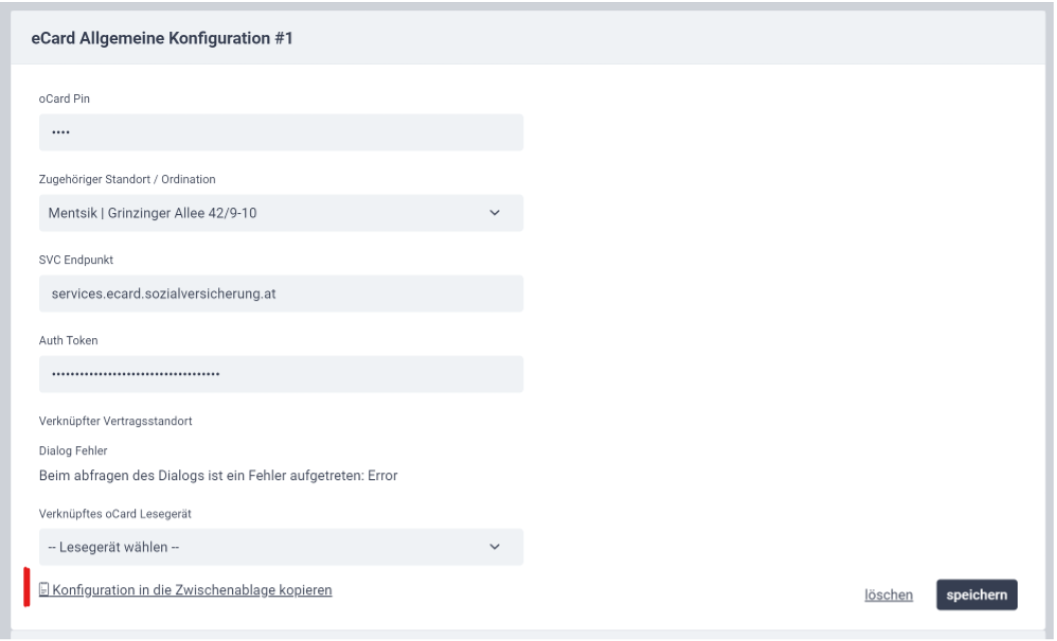Viewport: 1057px width, 641px height.
Task: Click the clipboard icon before Konfiguration link
Action: coord(44,590)
